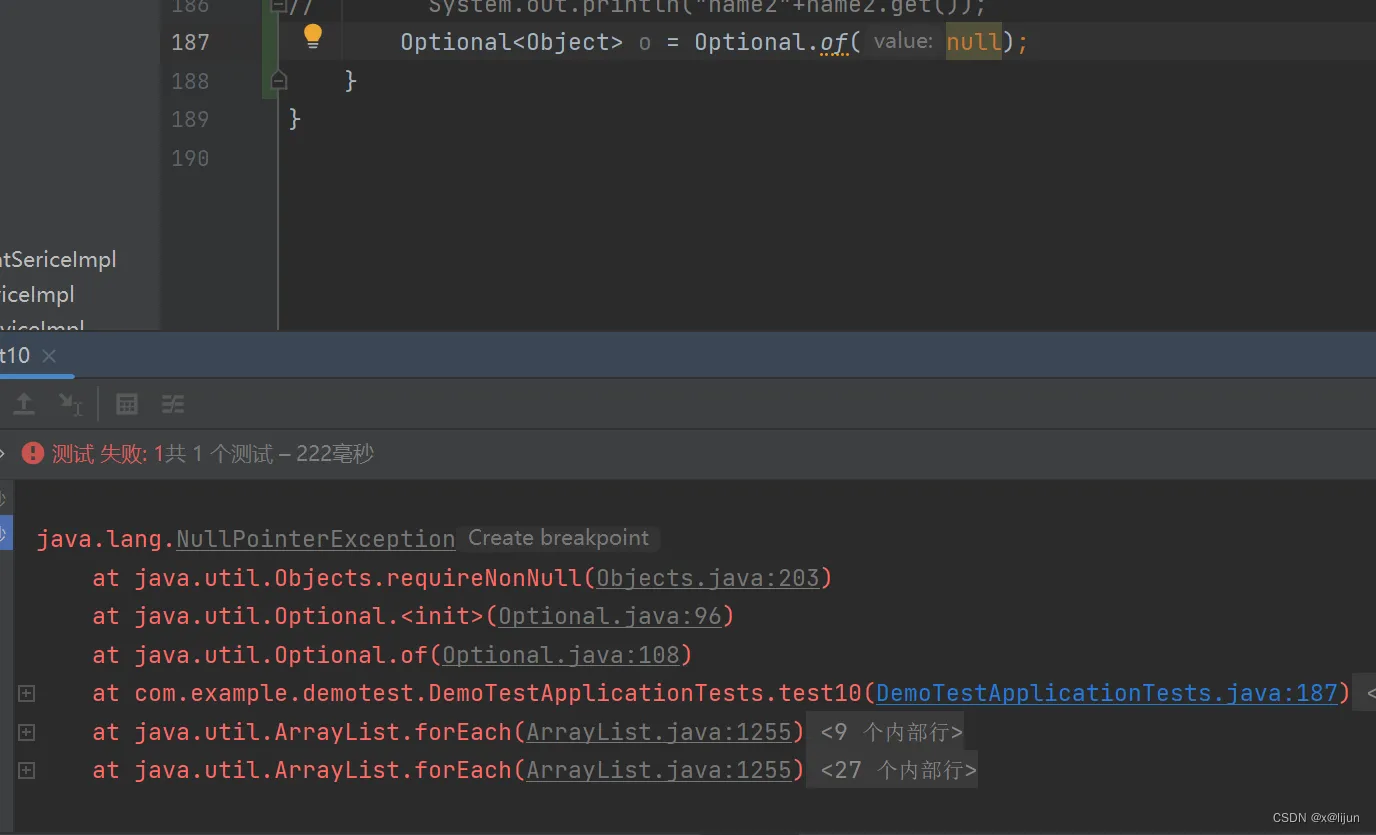Click the Optional<Object> type declaration
Image resolution: width=1376 pixels, height=835 pixels.
coord(511,42)
